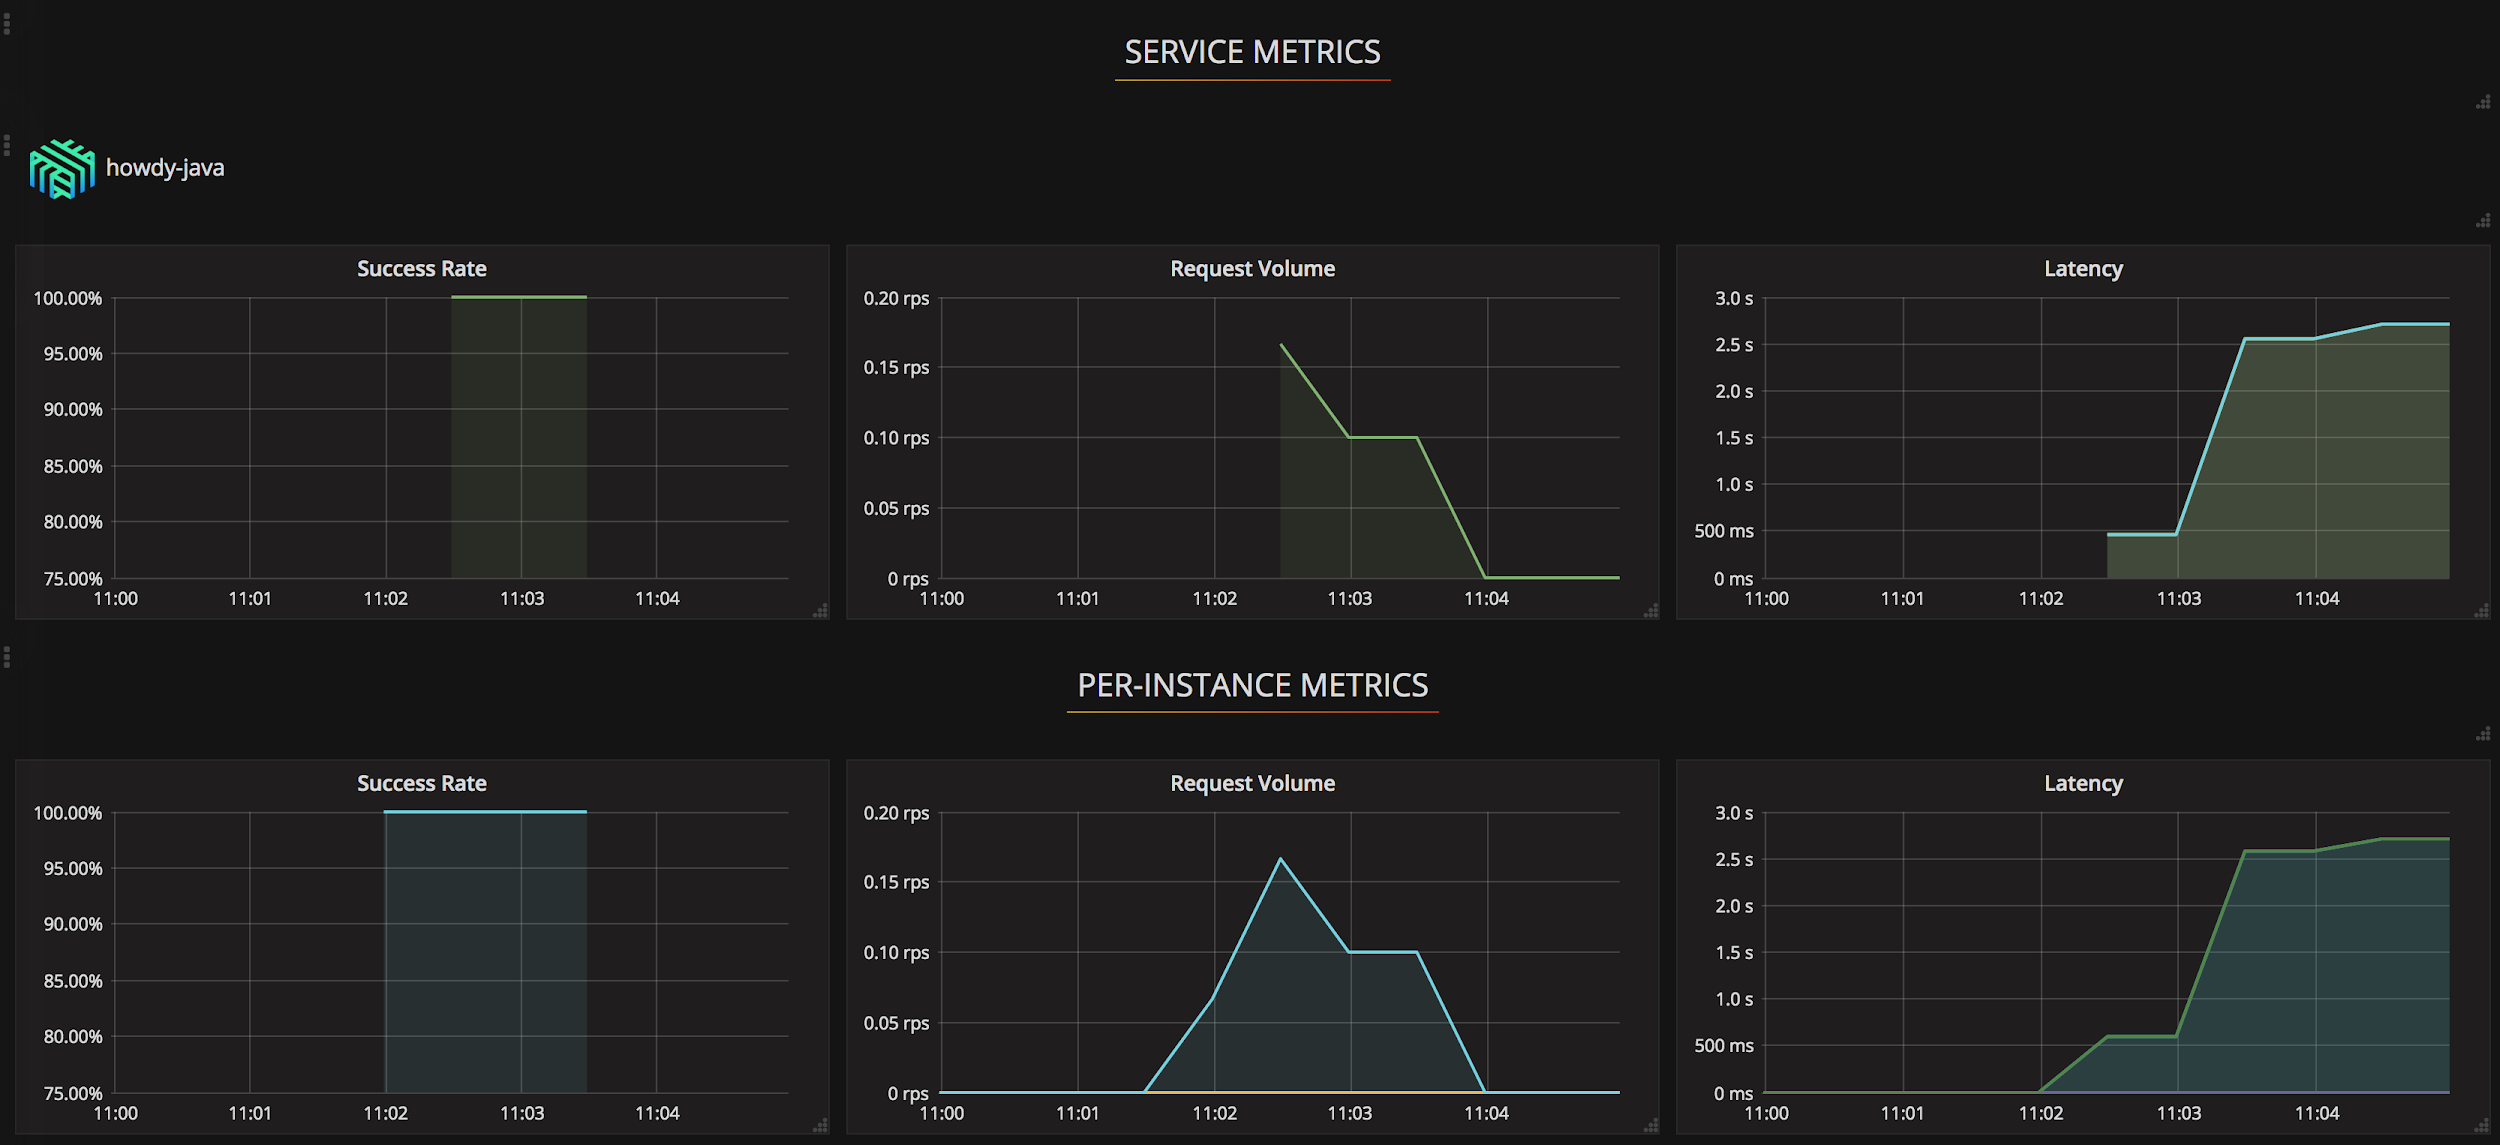The height and width of the screenshot is (1145, 2500).
Task: Click the PER-INSTANCE METRICS heading text
Action: click(x=1252, y=685)
